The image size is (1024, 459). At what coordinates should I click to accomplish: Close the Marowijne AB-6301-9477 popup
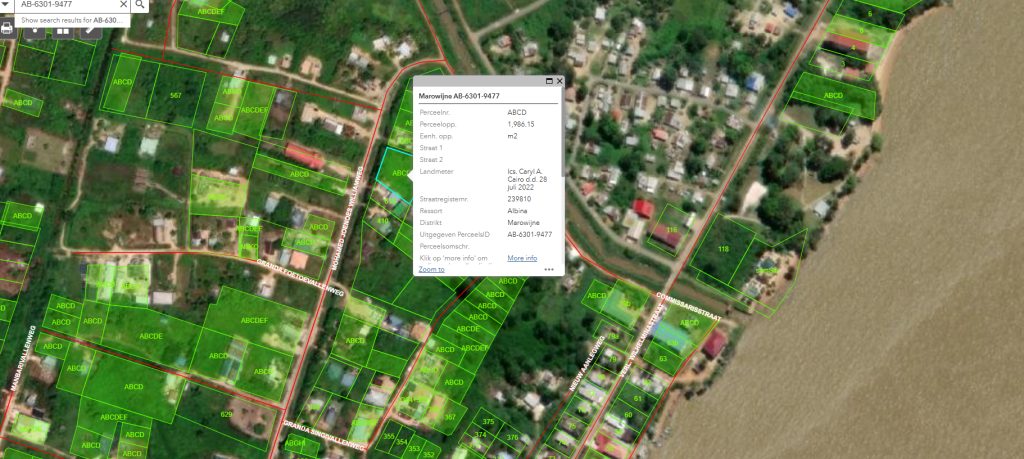pos(560,81)
